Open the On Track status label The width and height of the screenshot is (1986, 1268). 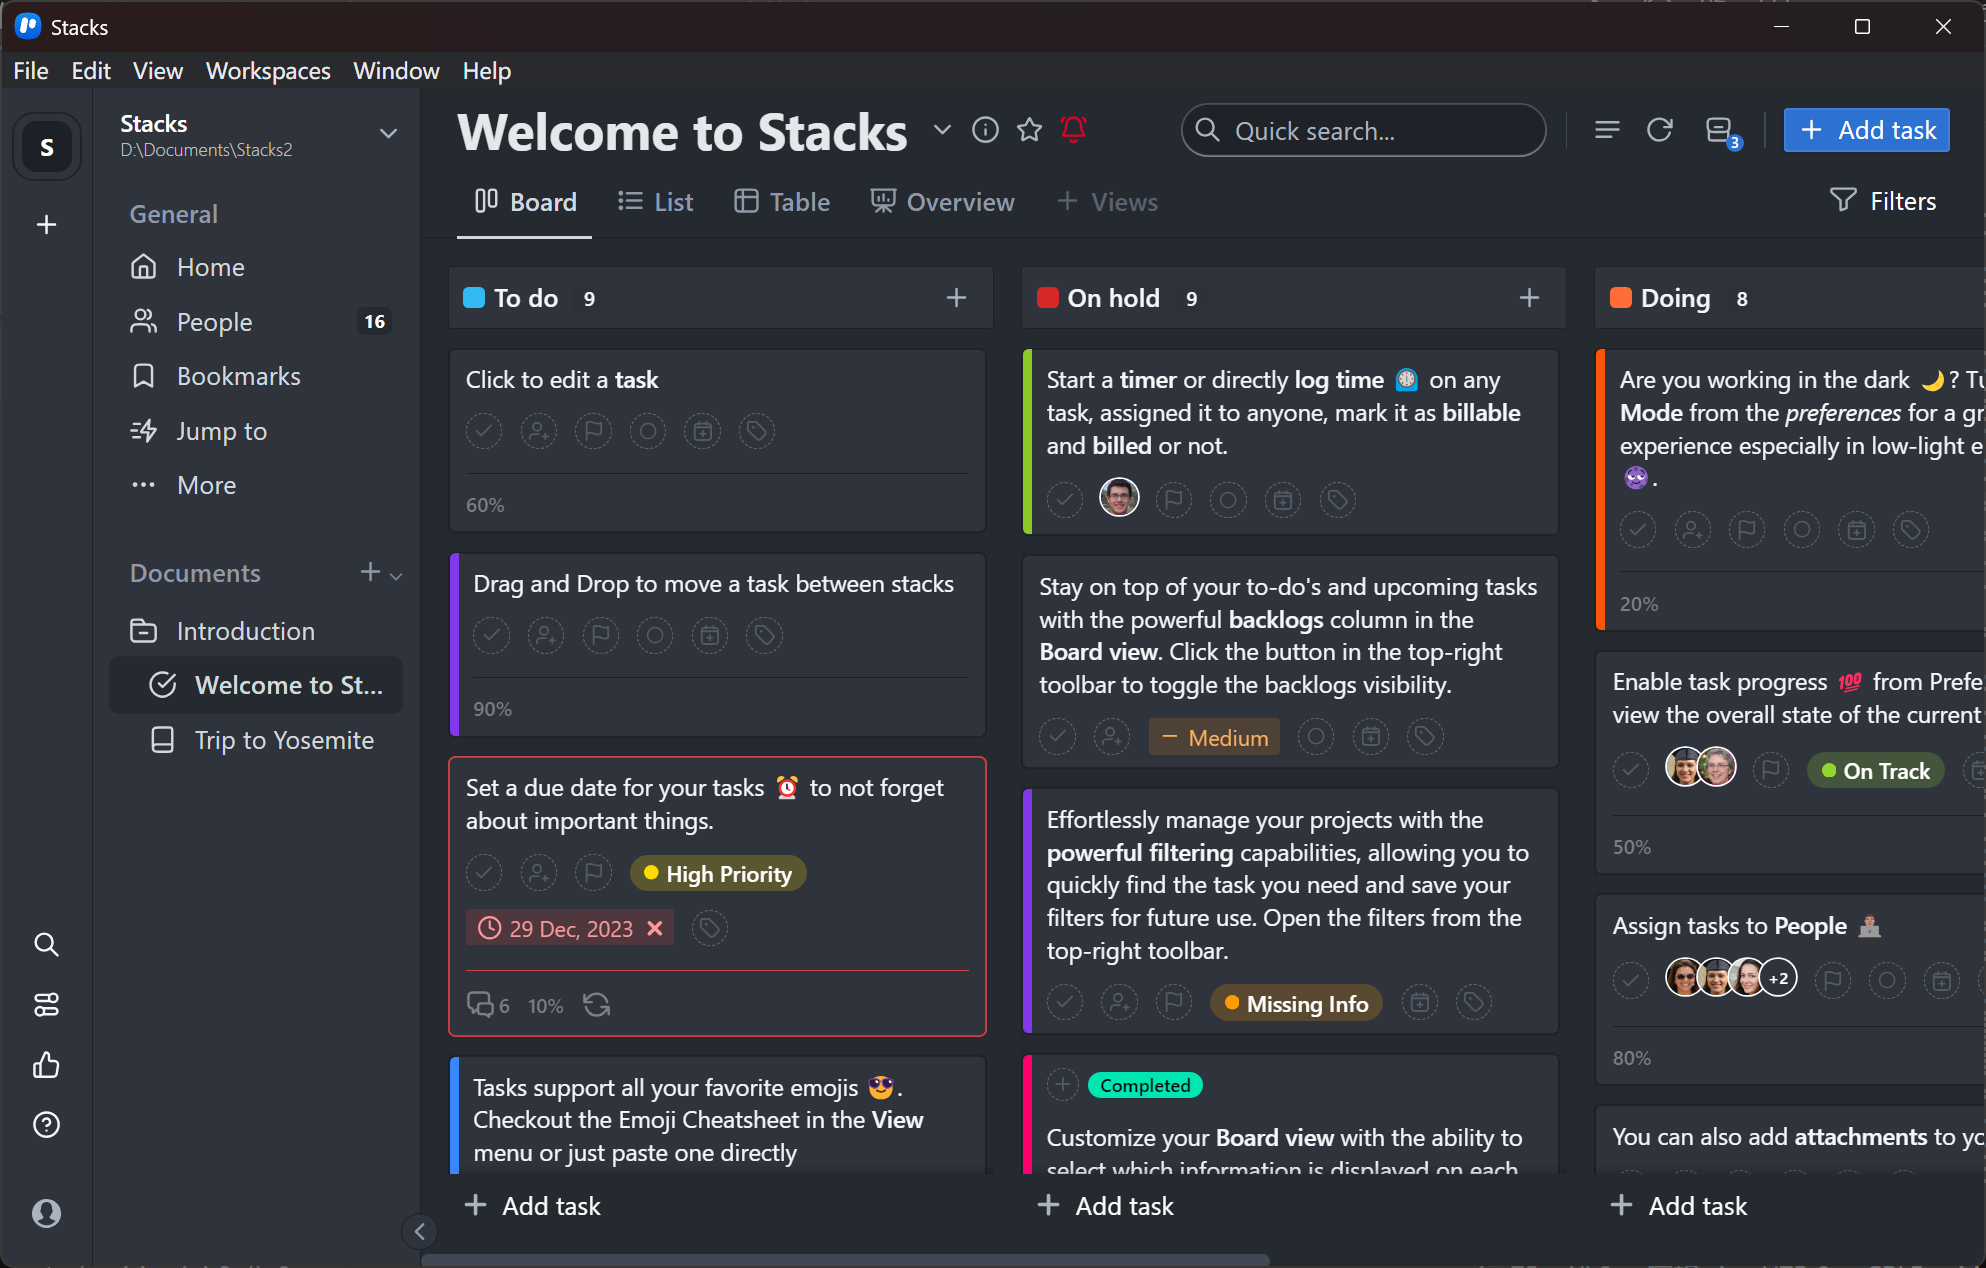tap(1876, 770)
